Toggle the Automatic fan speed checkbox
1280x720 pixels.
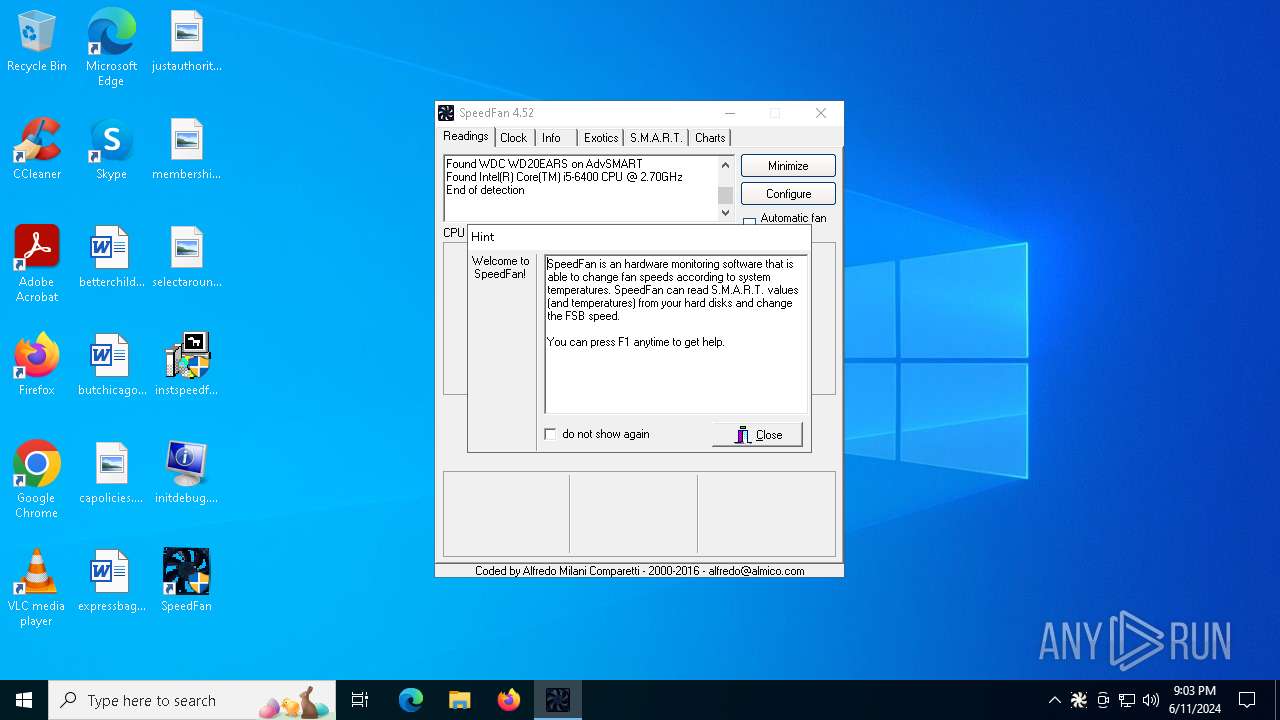749,222
